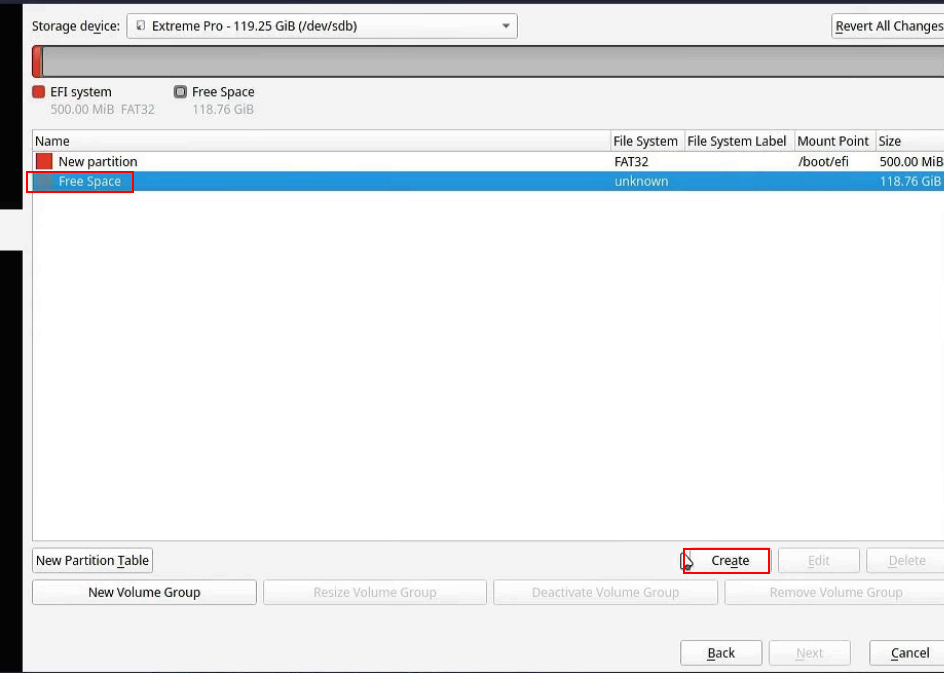The image size is (944, 673).
Task: Click the red icon beside New partition
Action: pos(44,161)
